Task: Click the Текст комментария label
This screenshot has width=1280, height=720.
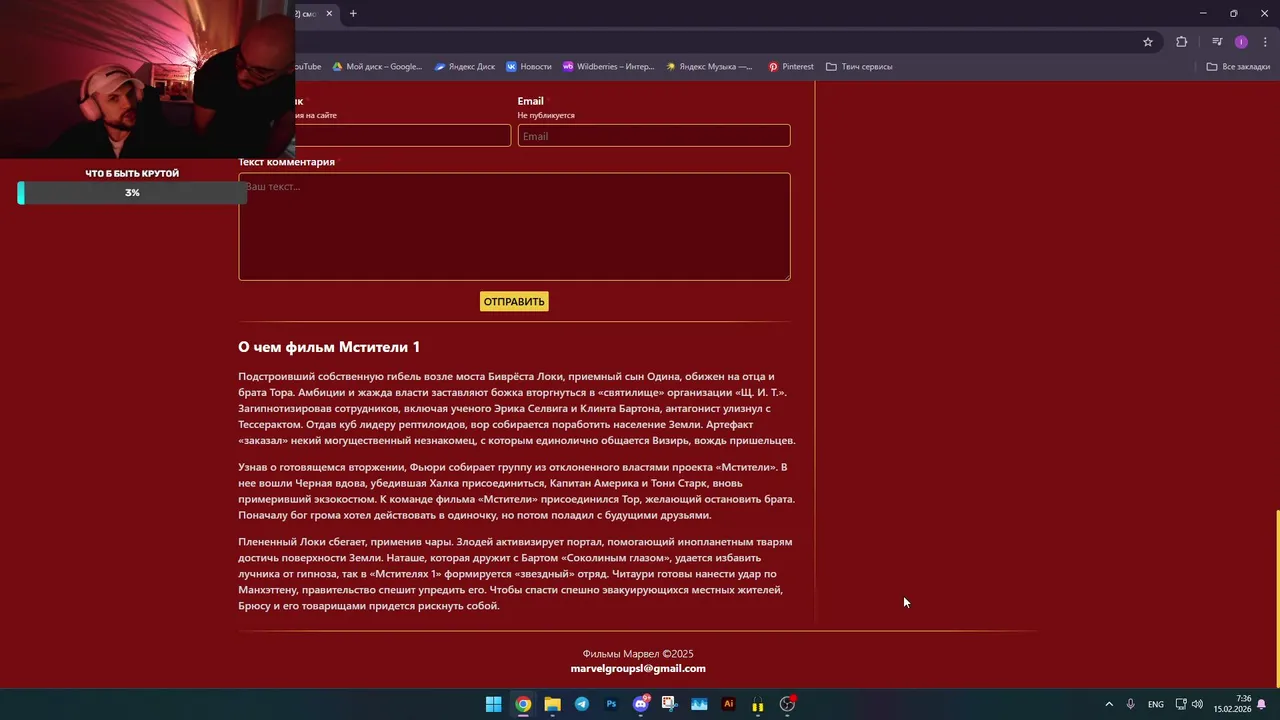Action: [286, 162]
